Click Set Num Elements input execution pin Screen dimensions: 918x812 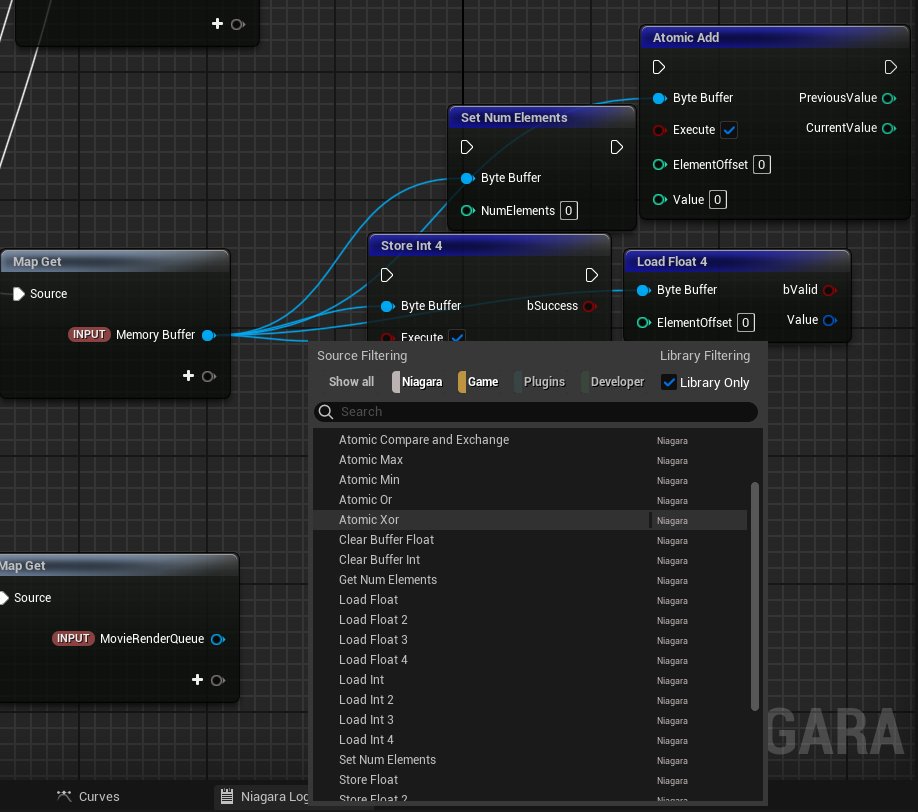coord(467,147)
